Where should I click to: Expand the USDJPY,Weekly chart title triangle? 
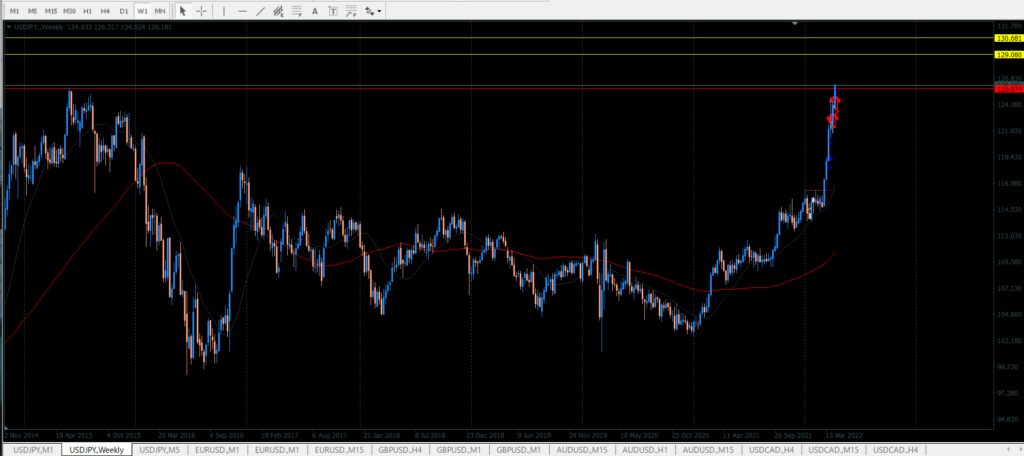(x=9, y=27)
